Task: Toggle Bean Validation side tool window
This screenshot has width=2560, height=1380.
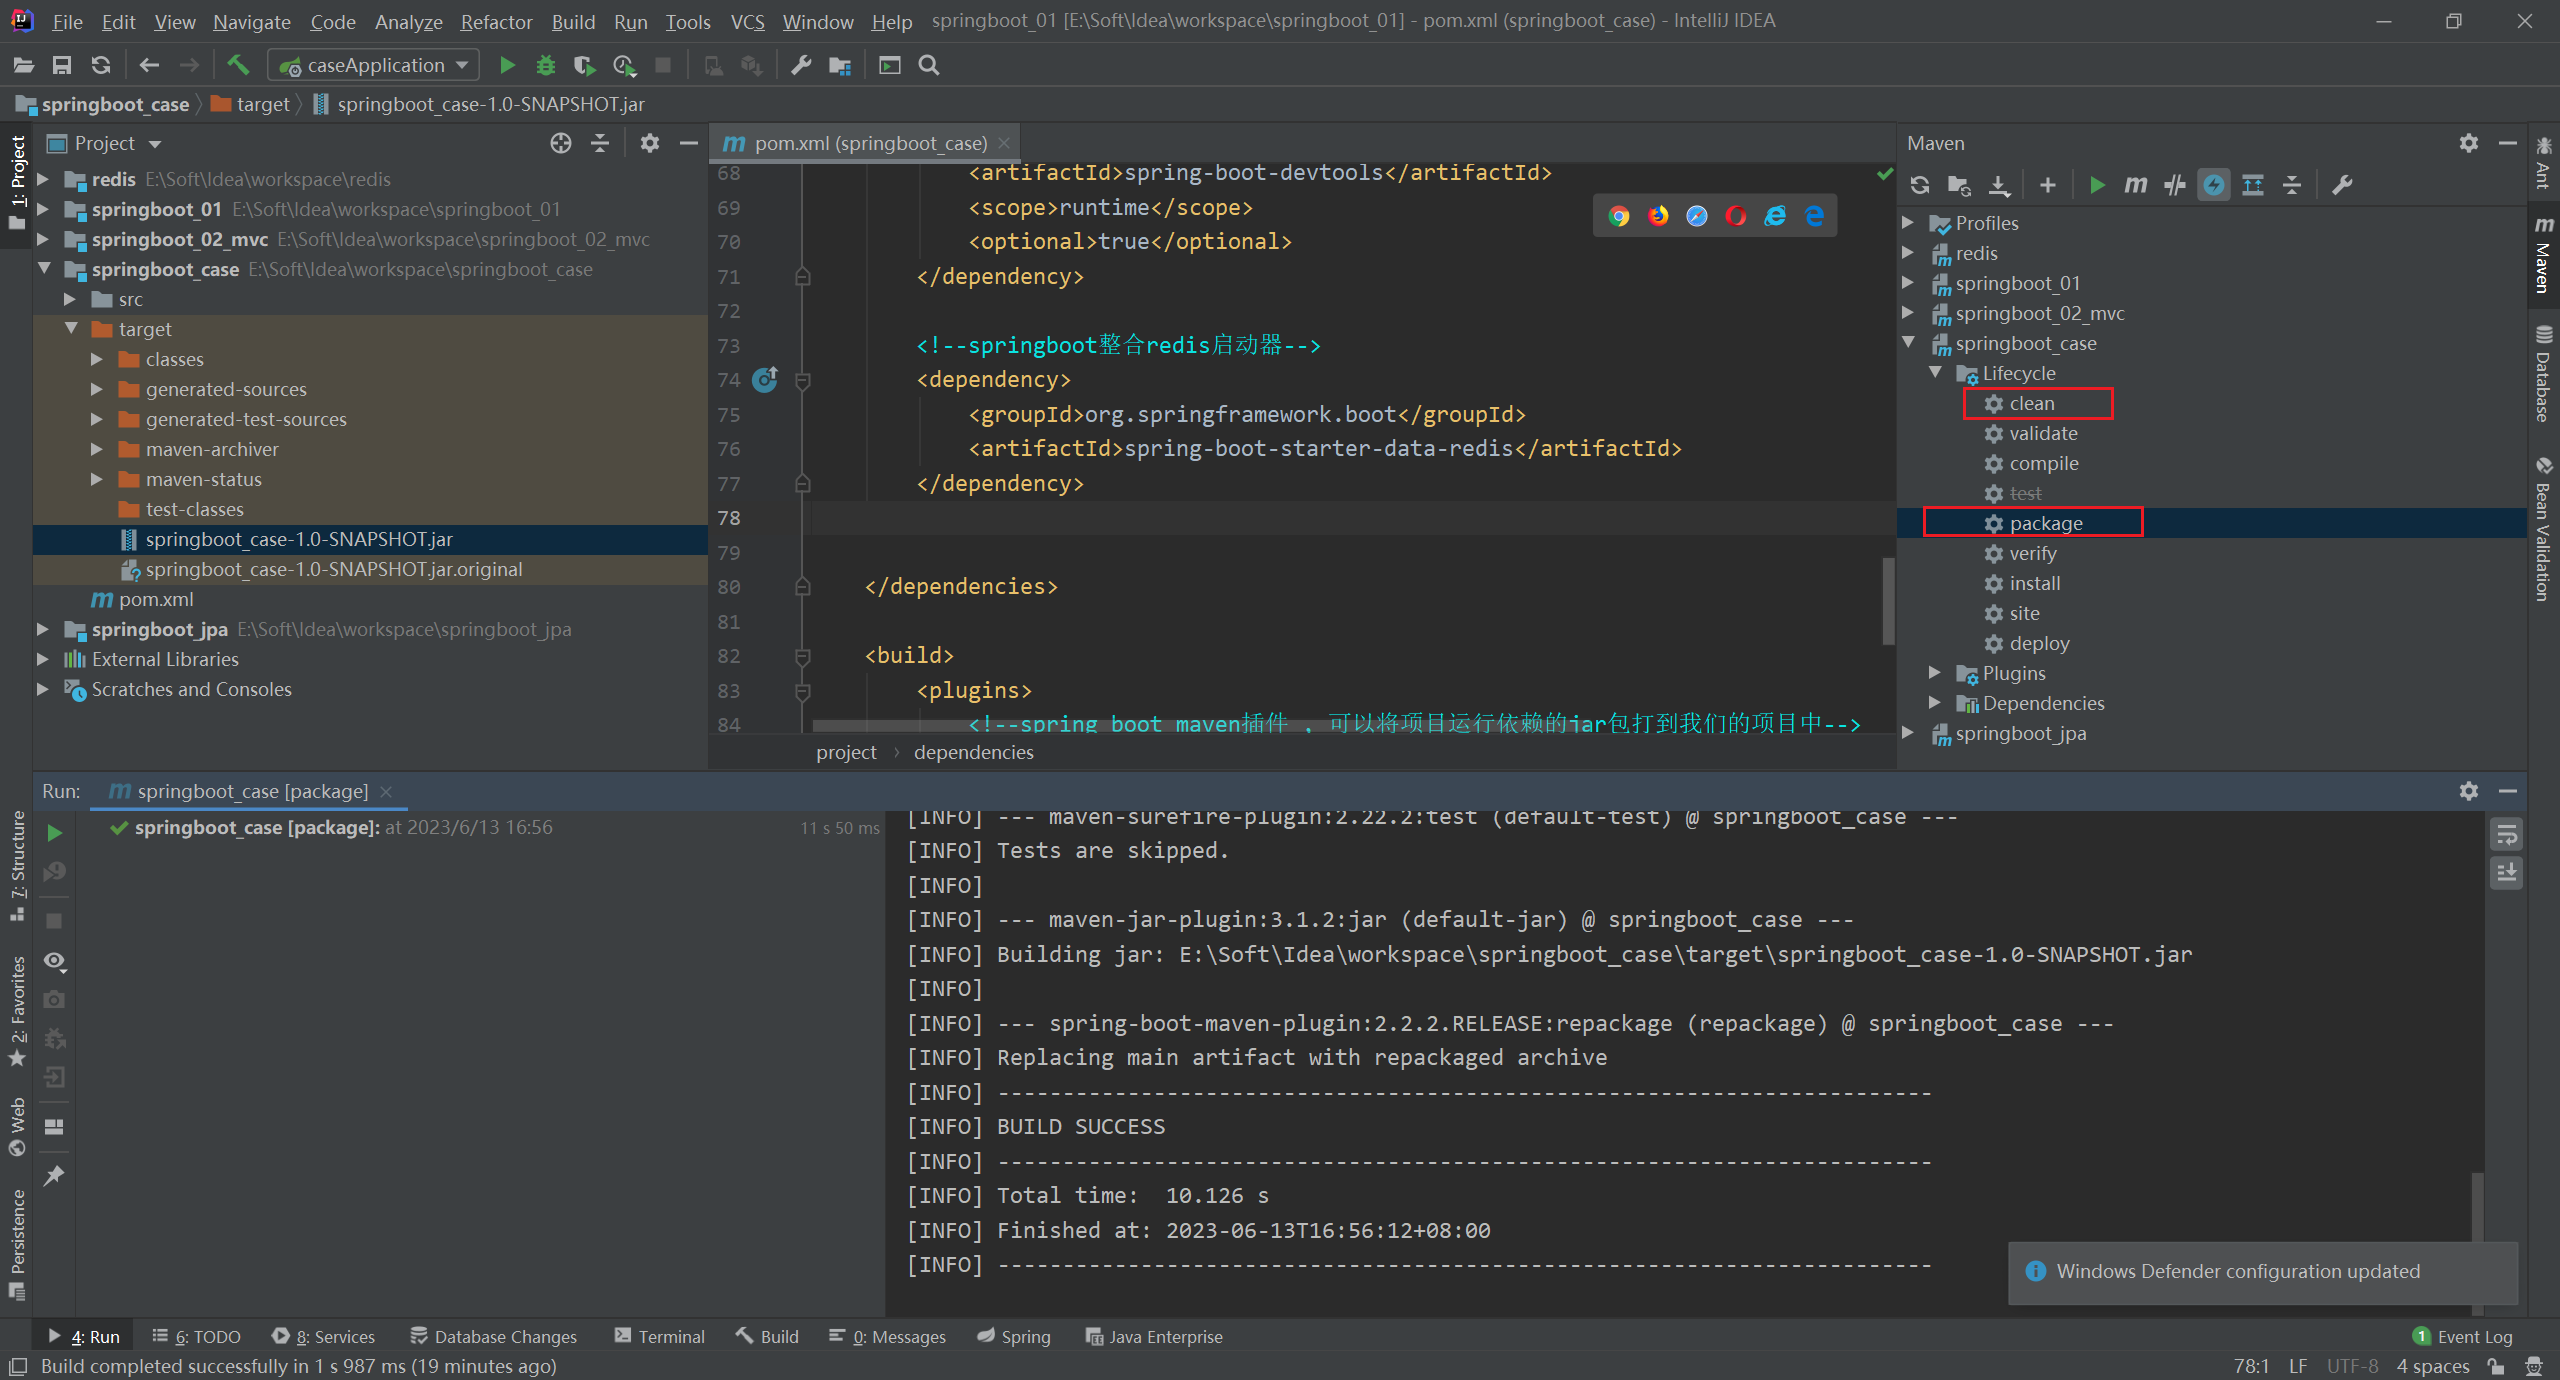Action: pyautogui.click(x=2543, y=528)
